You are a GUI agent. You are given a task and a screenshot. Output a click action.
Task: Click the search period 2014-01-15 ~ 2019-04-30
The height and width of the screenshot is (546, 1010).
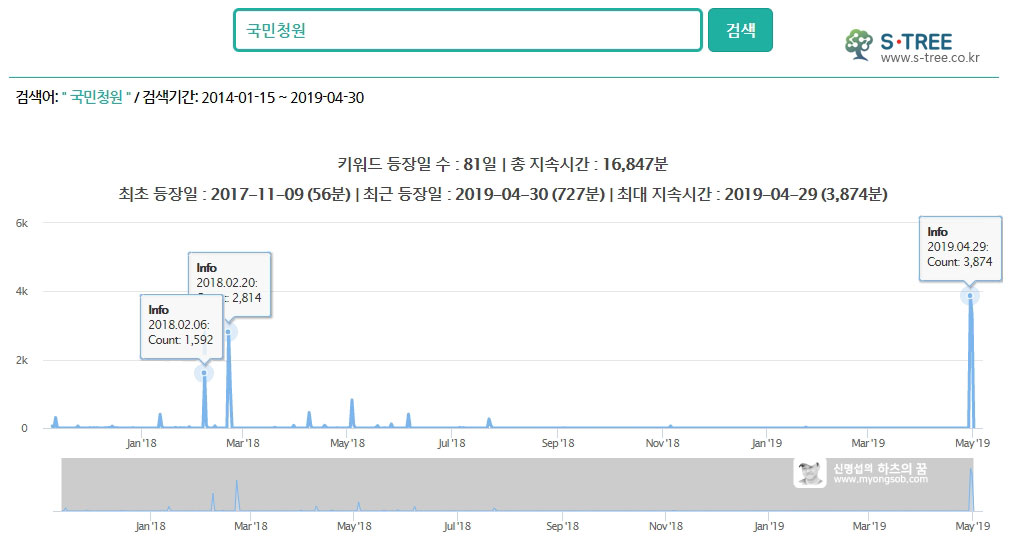click(283, 98)
